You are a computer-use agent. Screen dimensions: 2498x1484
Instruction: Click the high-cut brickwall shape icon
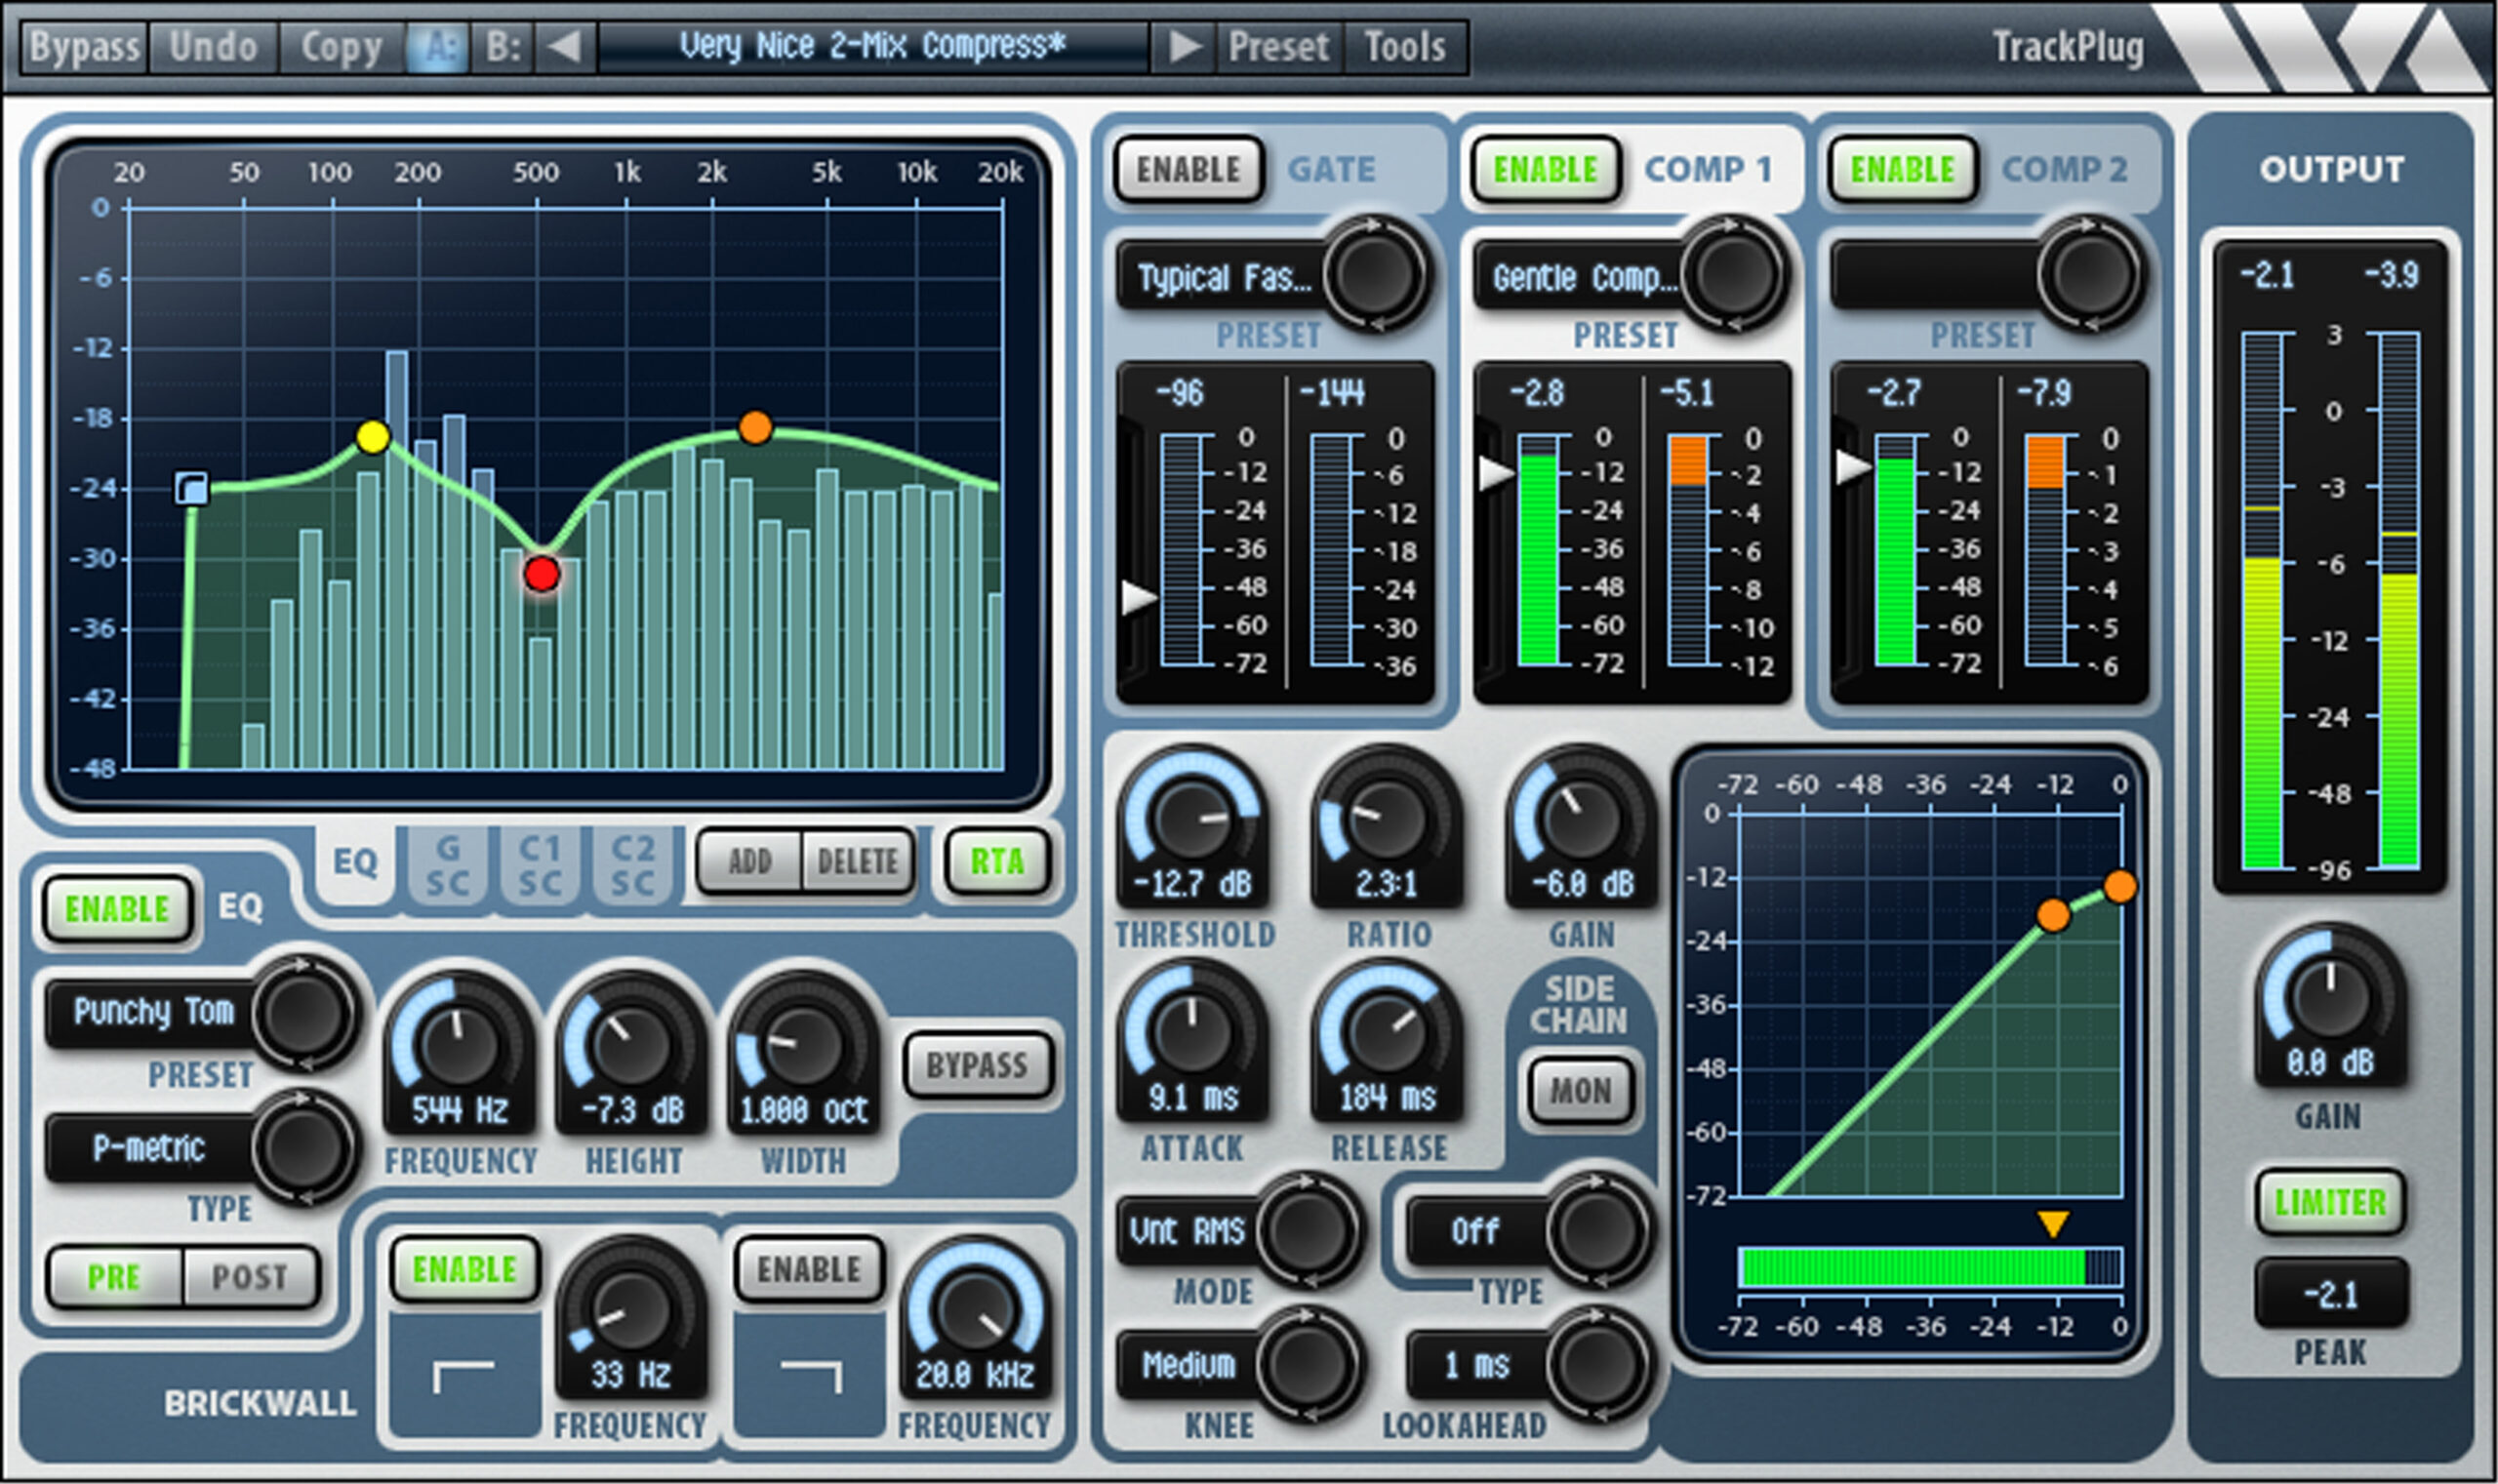[x=809, y=1376]
